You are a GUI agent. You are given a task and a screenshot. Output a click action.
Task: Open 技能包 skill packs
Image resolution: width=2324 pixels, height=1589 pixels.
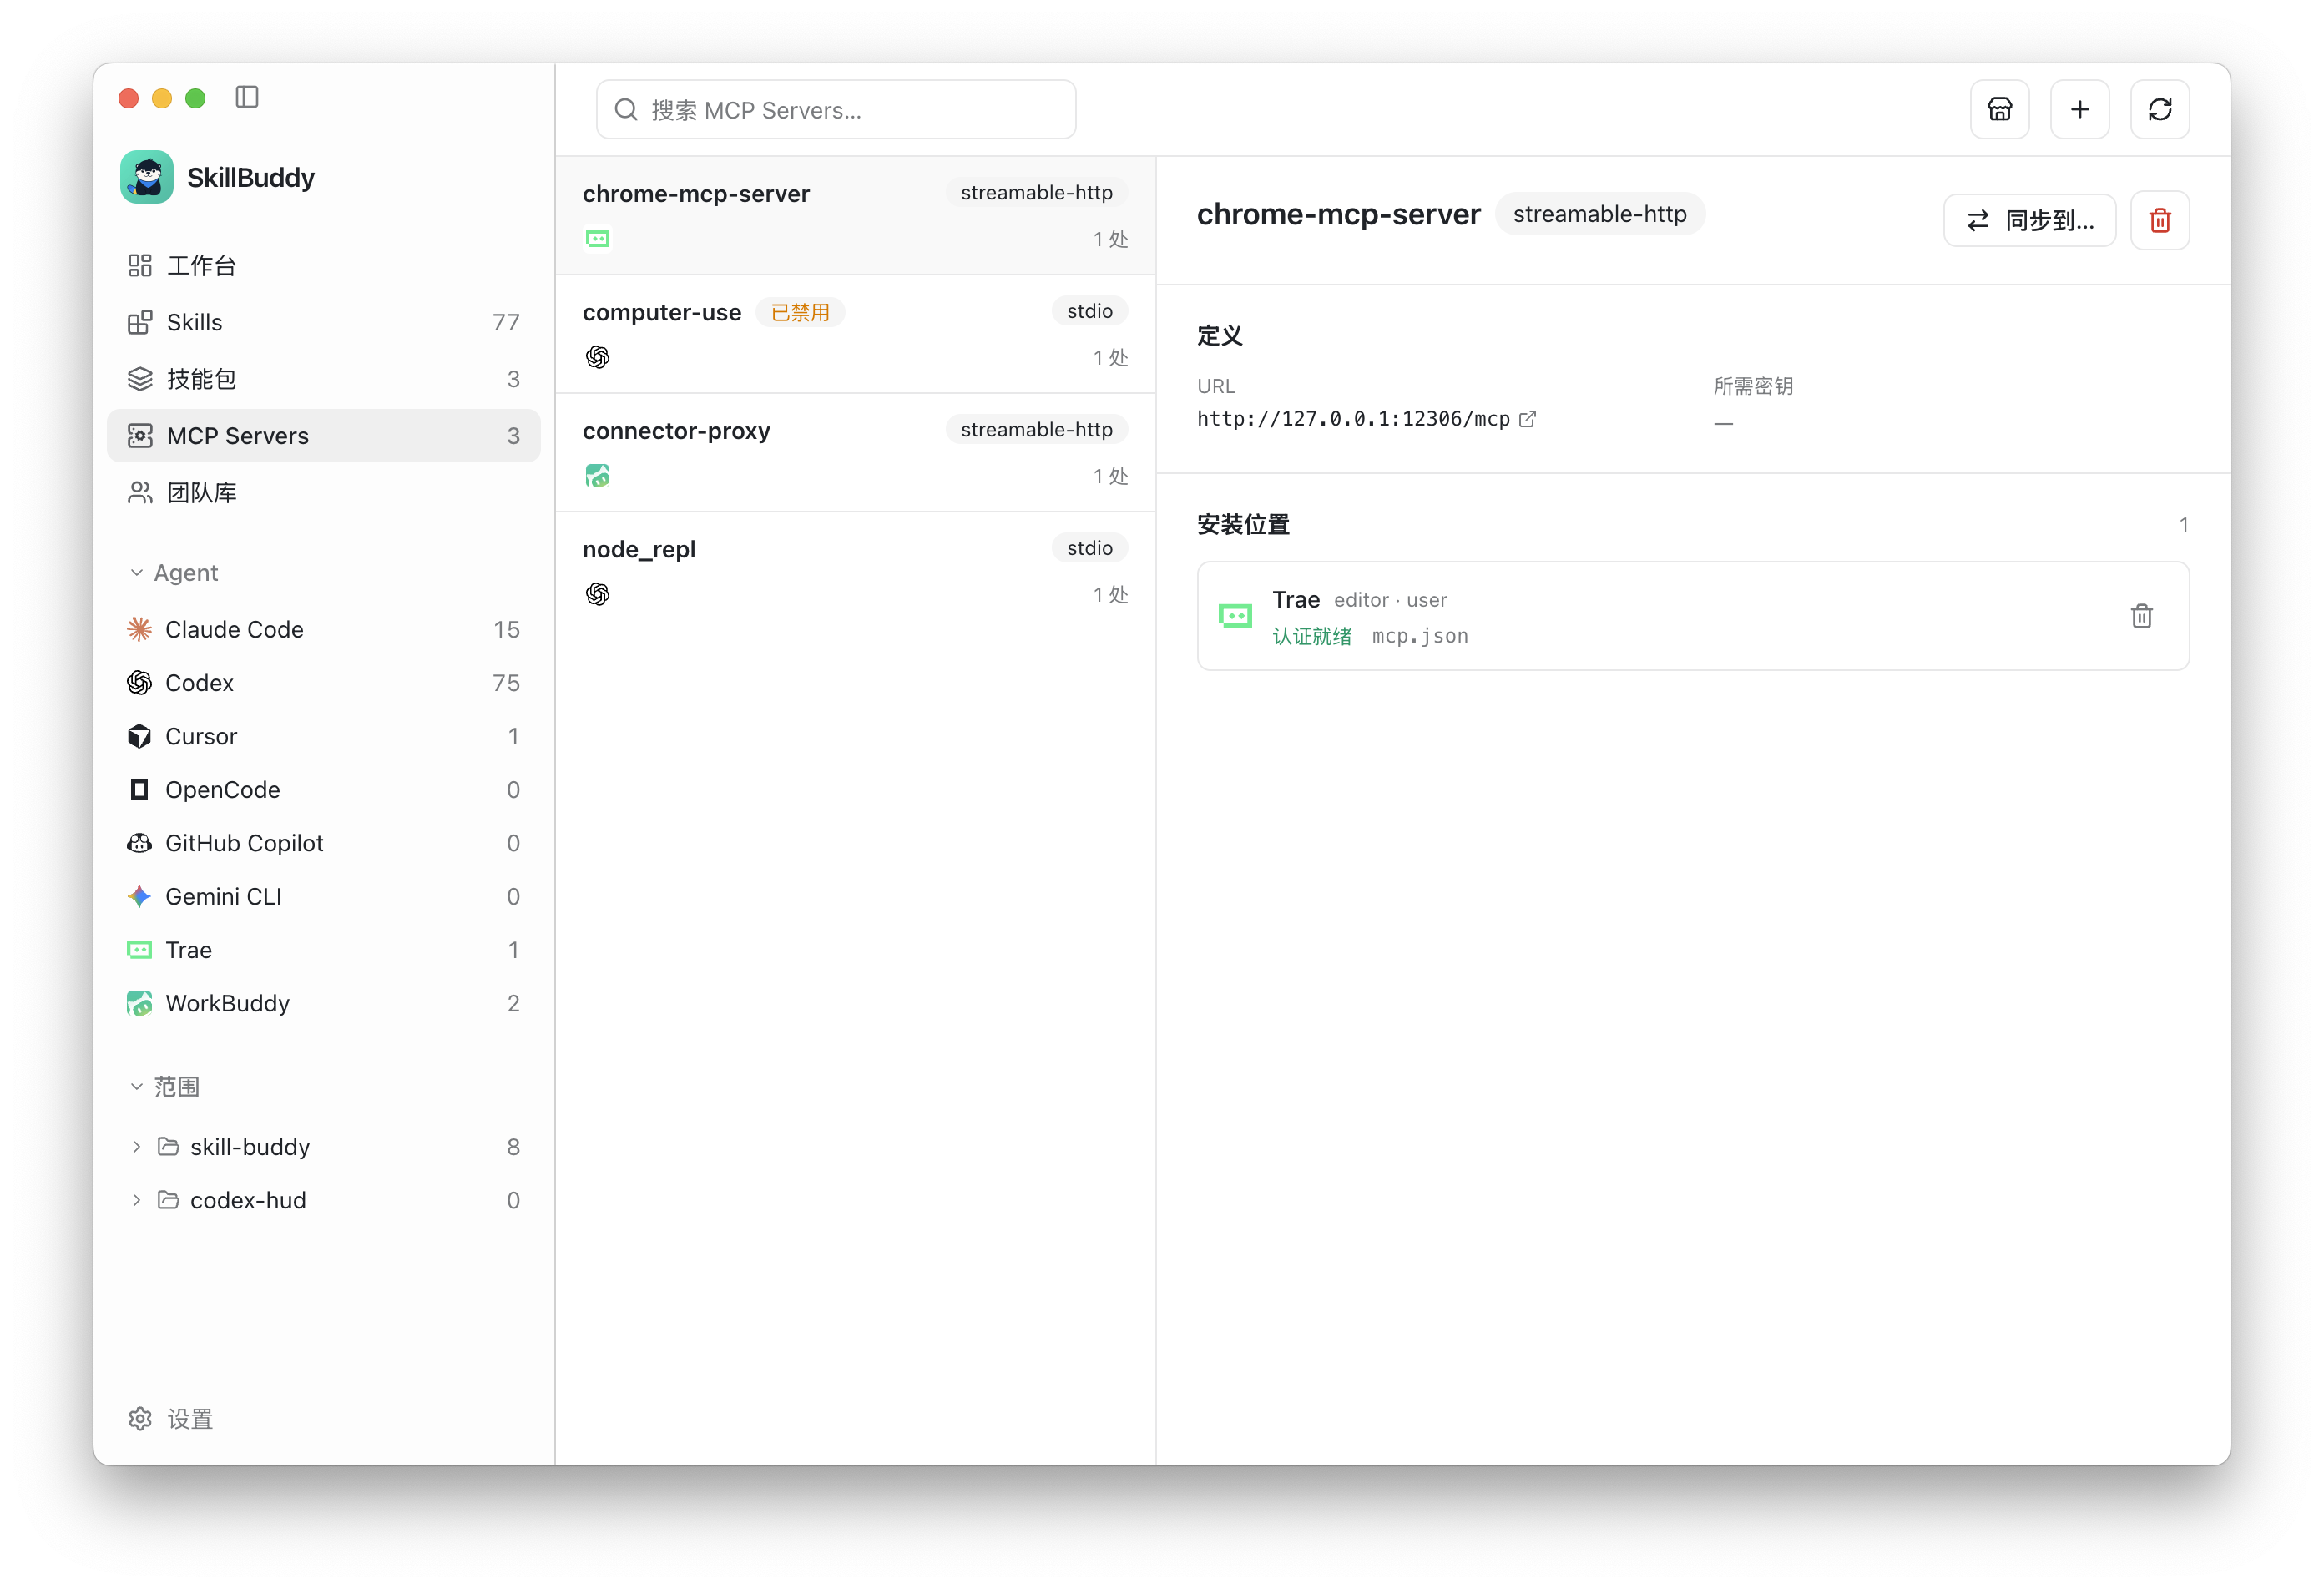pyautogui.click(x=323, y=379)
